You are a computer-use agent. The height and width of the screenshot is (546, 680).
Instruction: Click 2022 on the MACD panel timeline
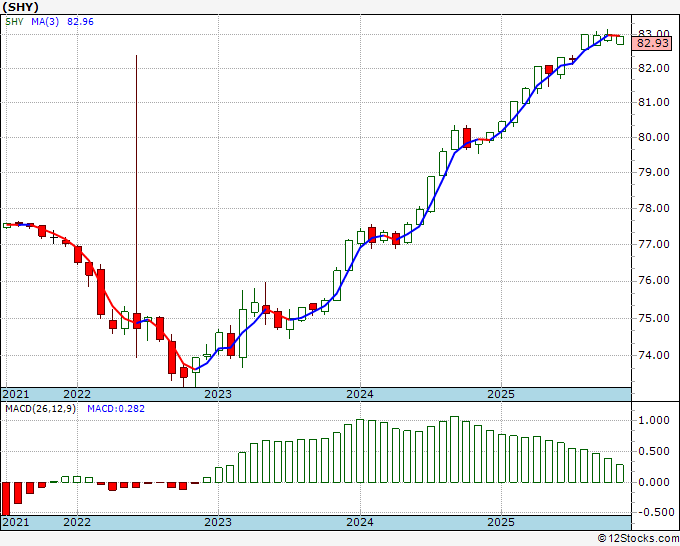[77, 522]
